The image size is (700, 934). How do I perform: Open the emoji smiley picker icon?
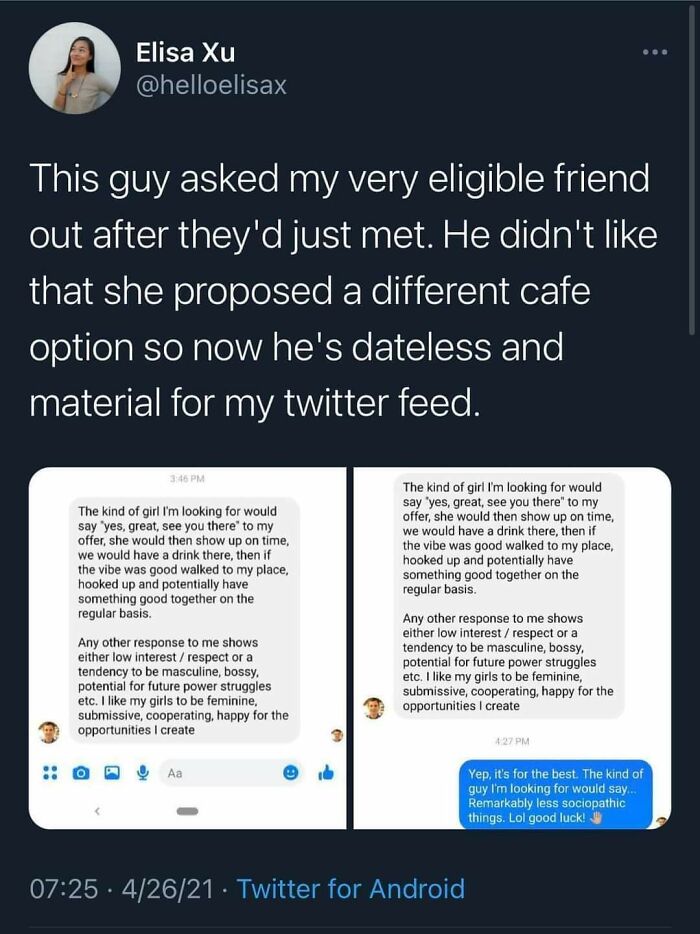pyautogui.click(x=292, y=771)
